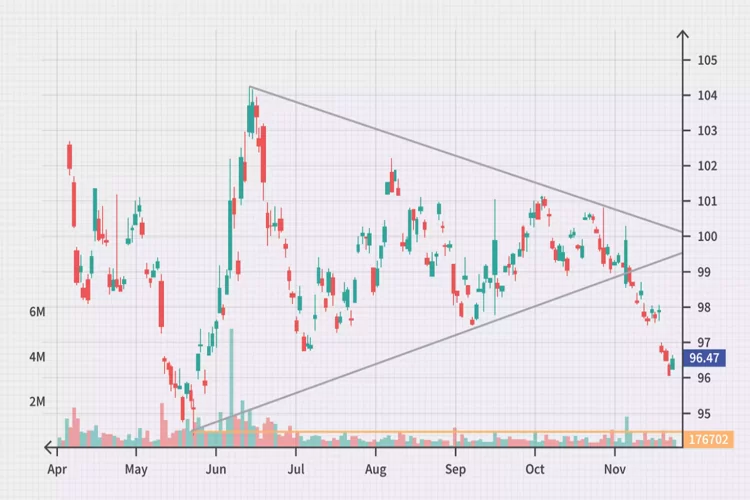750x500 pixels.
Task: Click the tallest green volume bar in June
Action: 232,388
